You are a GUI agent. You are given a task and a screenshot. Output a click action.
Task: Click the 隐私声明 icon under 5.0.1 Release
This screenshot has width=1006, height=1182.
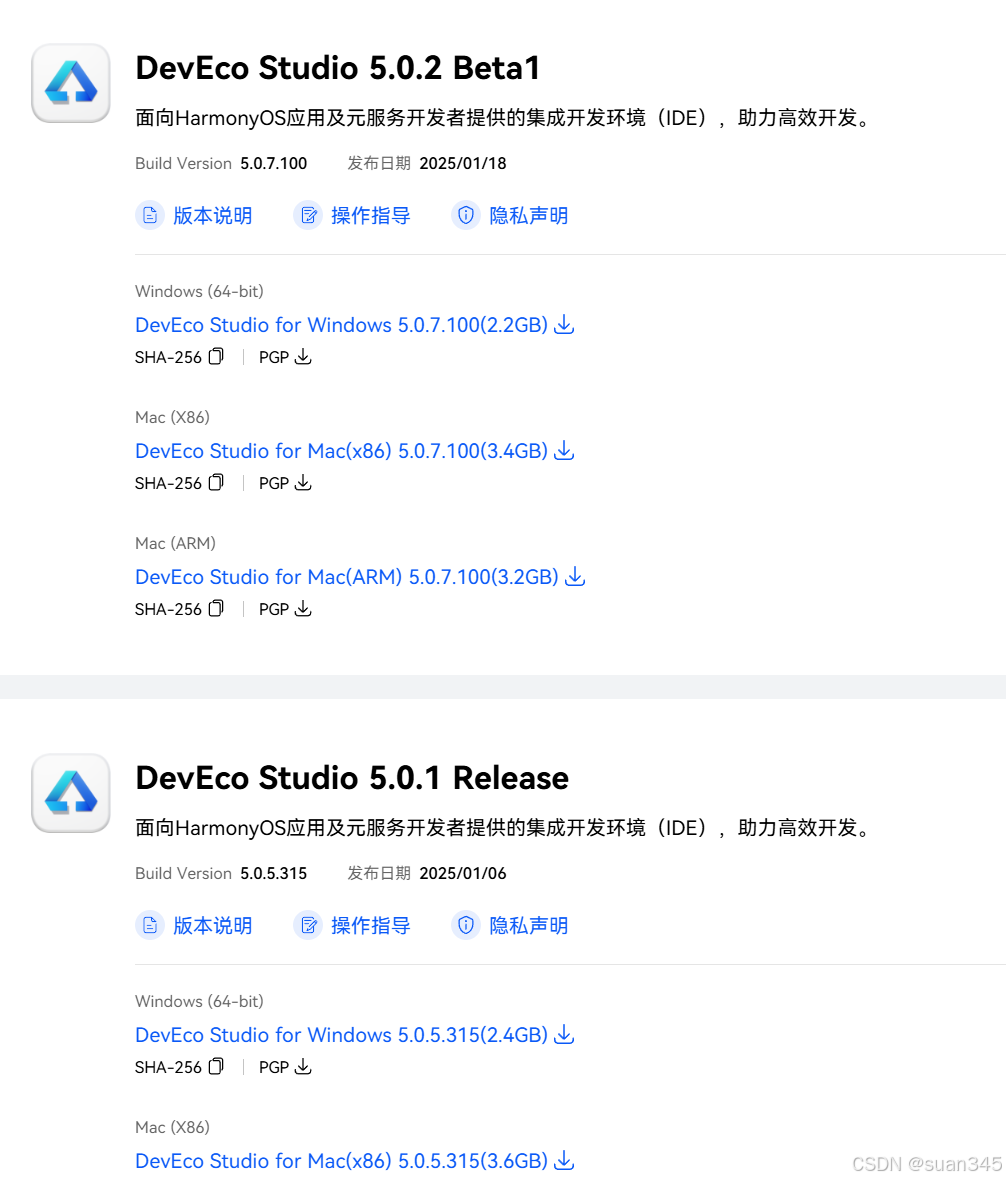(466, 925)
